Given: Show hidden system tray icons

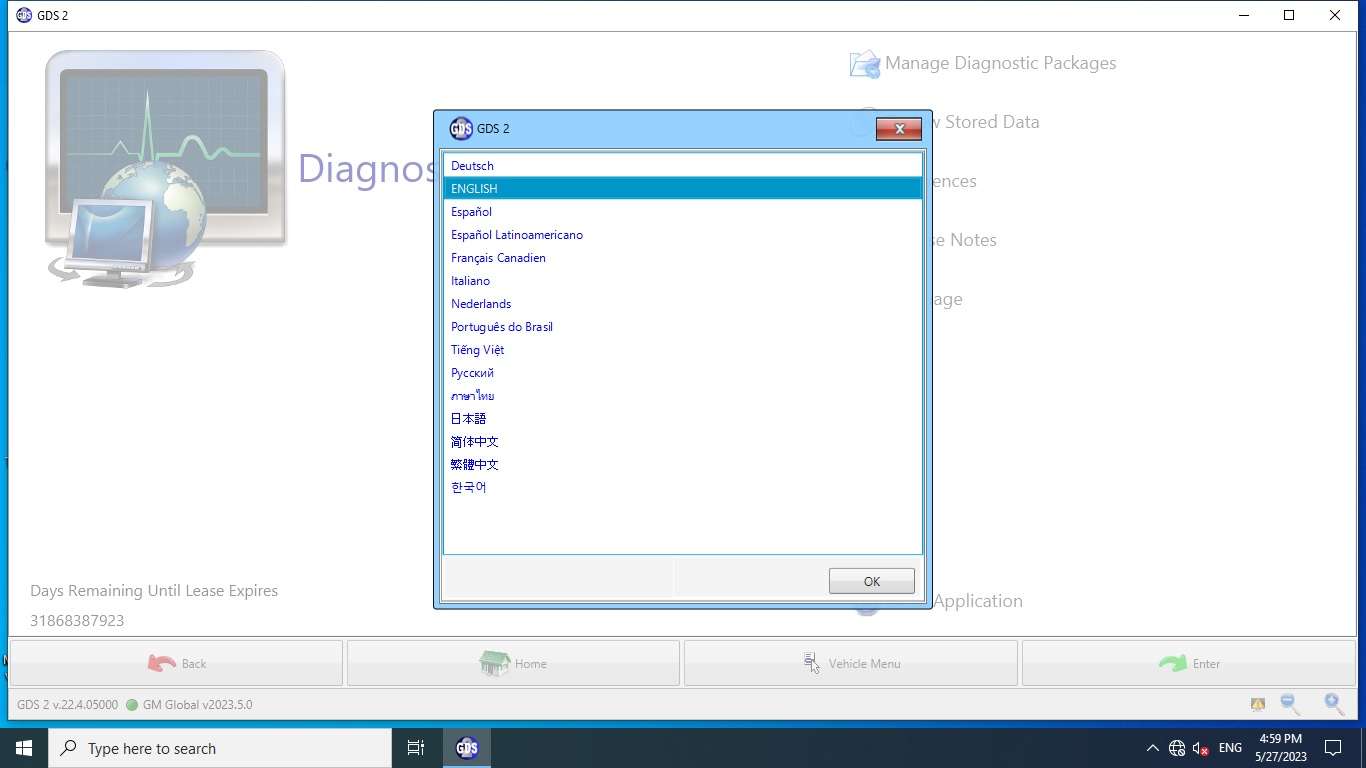Looking at the screenshot, I should coord(1152,748).
